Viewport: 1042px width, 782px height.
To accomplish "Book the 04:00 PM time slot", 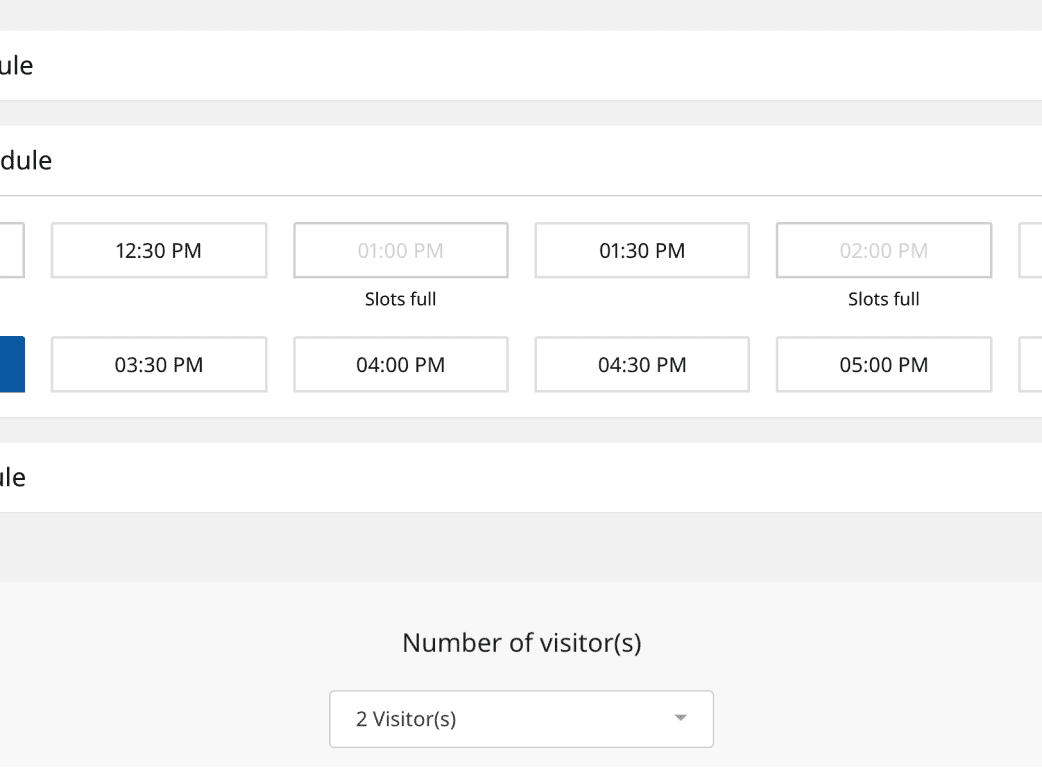I will (400, 365).
